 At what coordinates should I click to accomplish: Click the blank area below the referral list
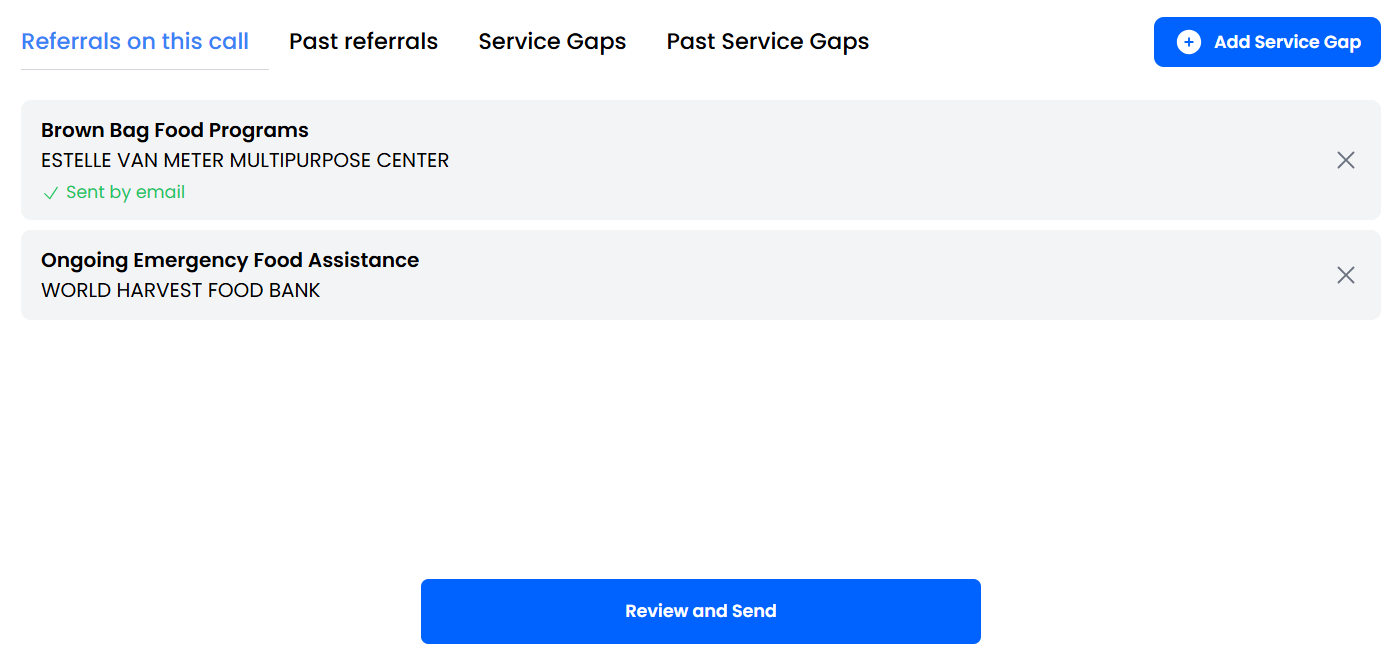click(700, 440)
